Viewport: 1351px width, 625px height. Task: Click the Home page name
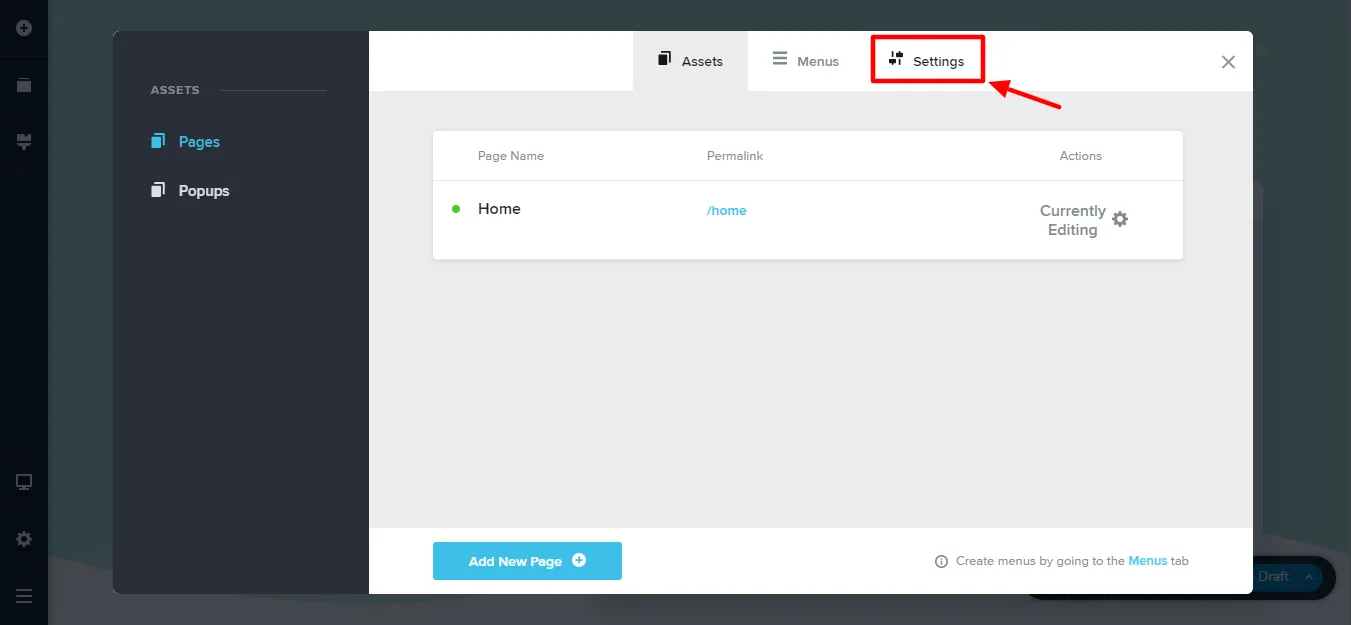[x=499, y=209]
